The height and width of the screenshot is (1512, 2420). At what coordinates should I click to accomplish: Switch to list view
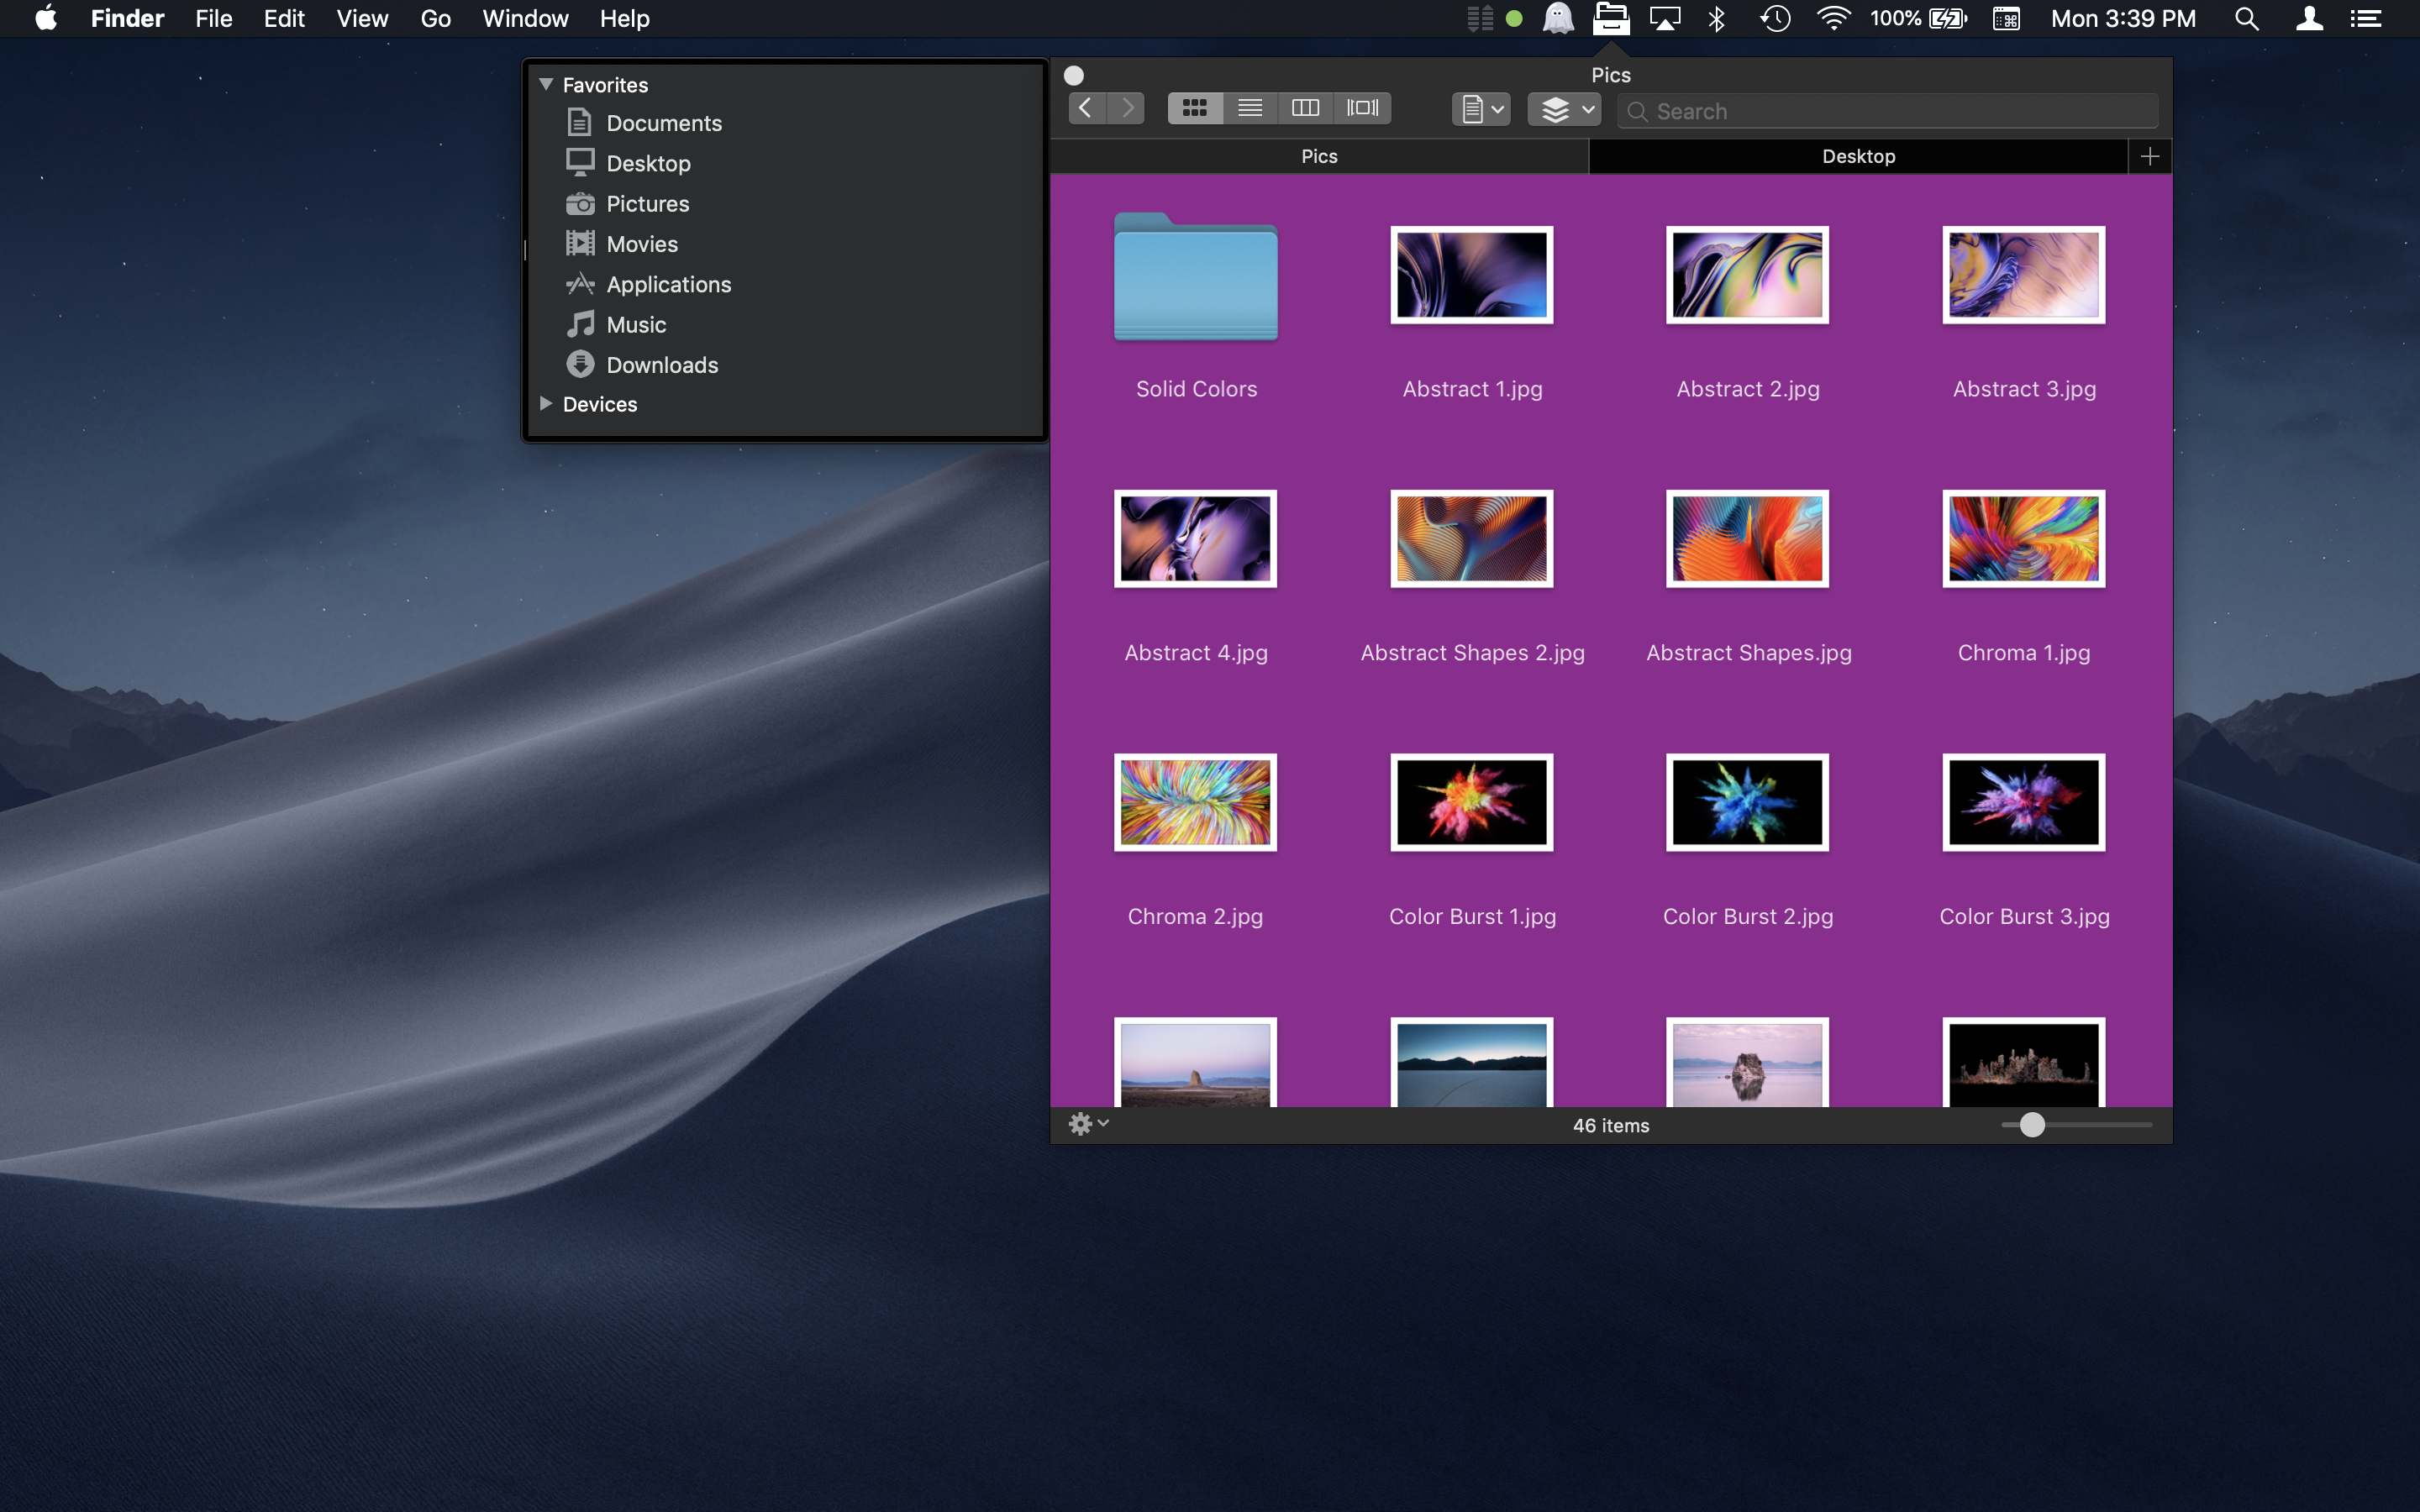[x=1250, y=108]
